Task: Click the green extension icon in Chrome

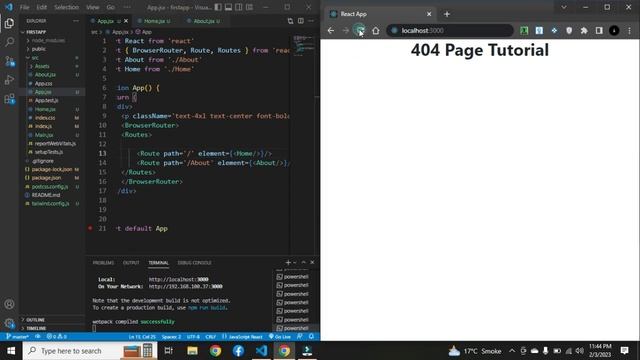Action: tap(524, 30)
